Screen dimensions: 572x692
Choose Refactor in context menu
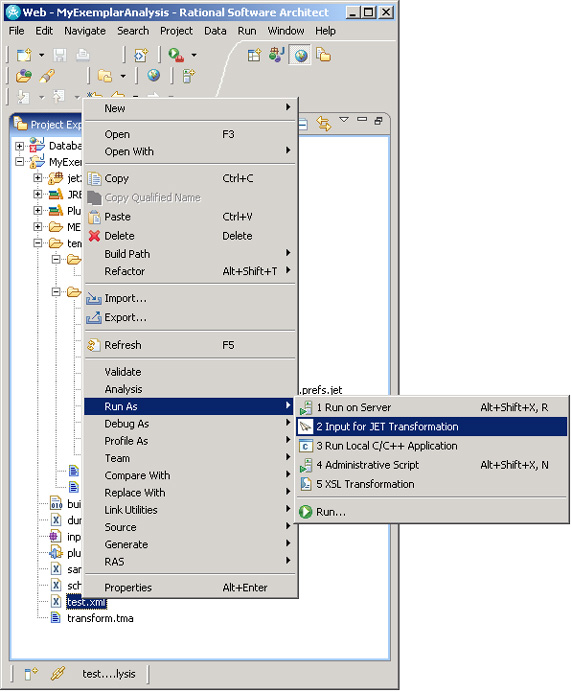191,271
